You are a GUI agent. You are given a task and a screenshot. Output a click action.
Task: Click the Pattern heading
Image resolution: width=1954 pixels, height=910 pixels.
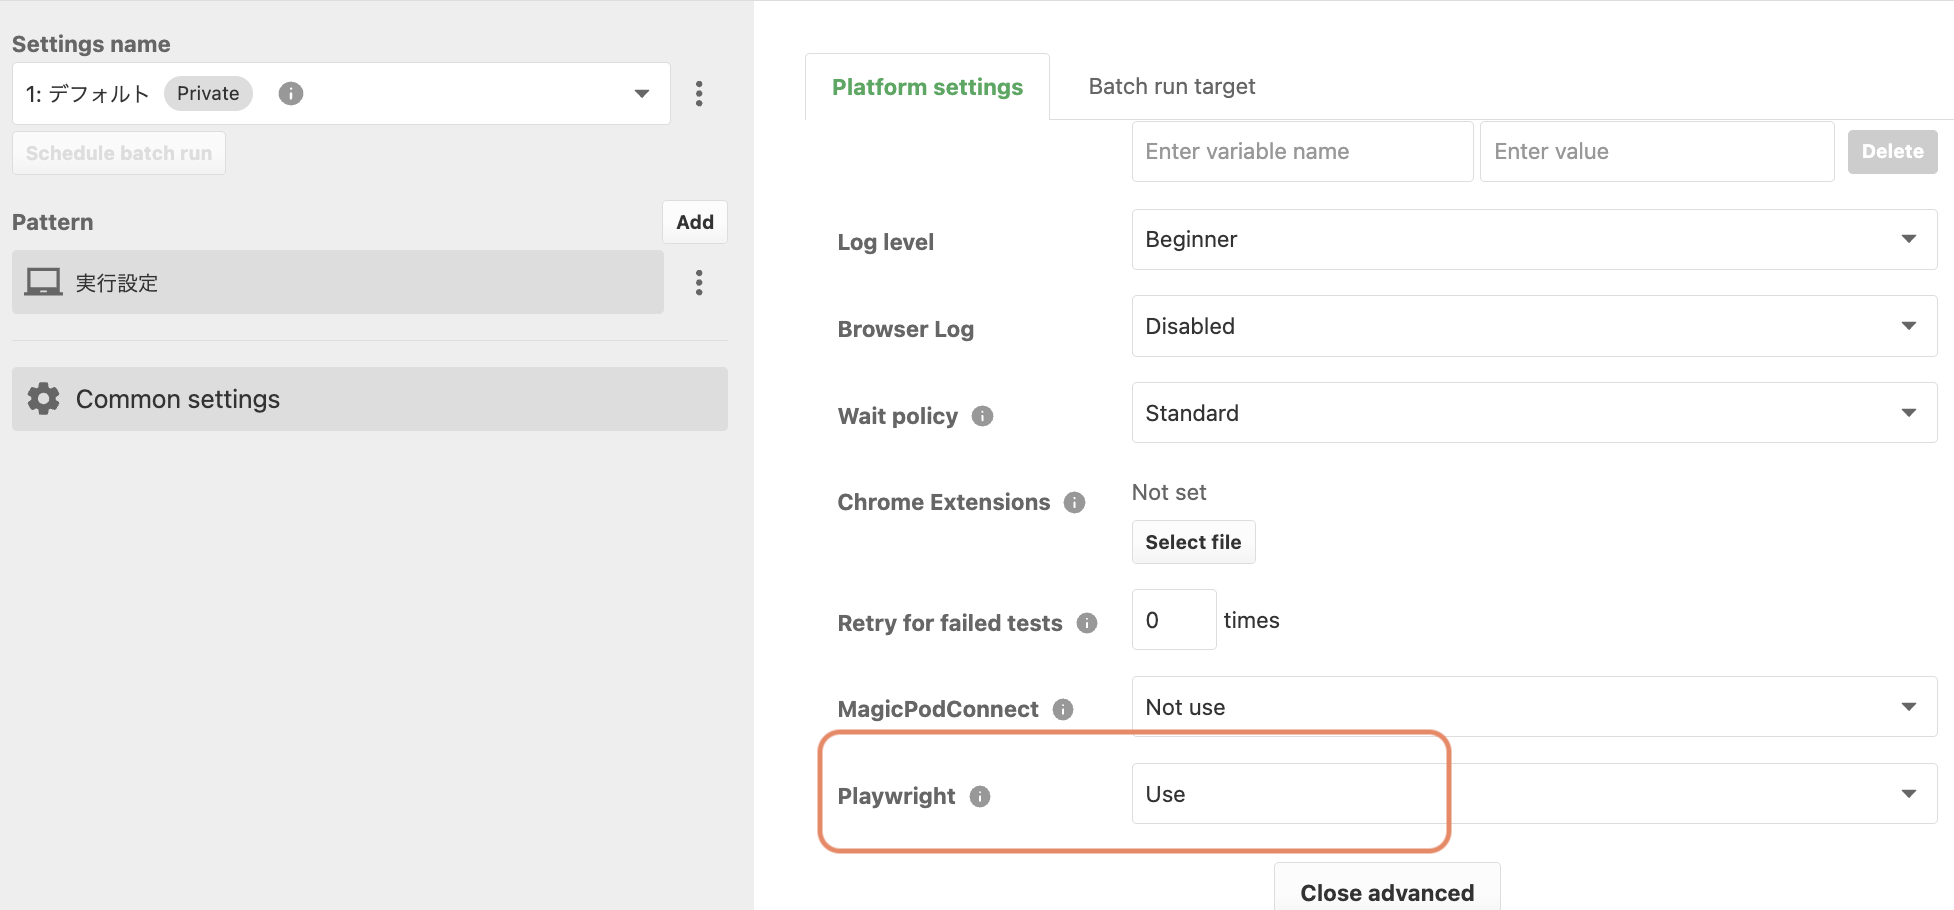[52, 222]
